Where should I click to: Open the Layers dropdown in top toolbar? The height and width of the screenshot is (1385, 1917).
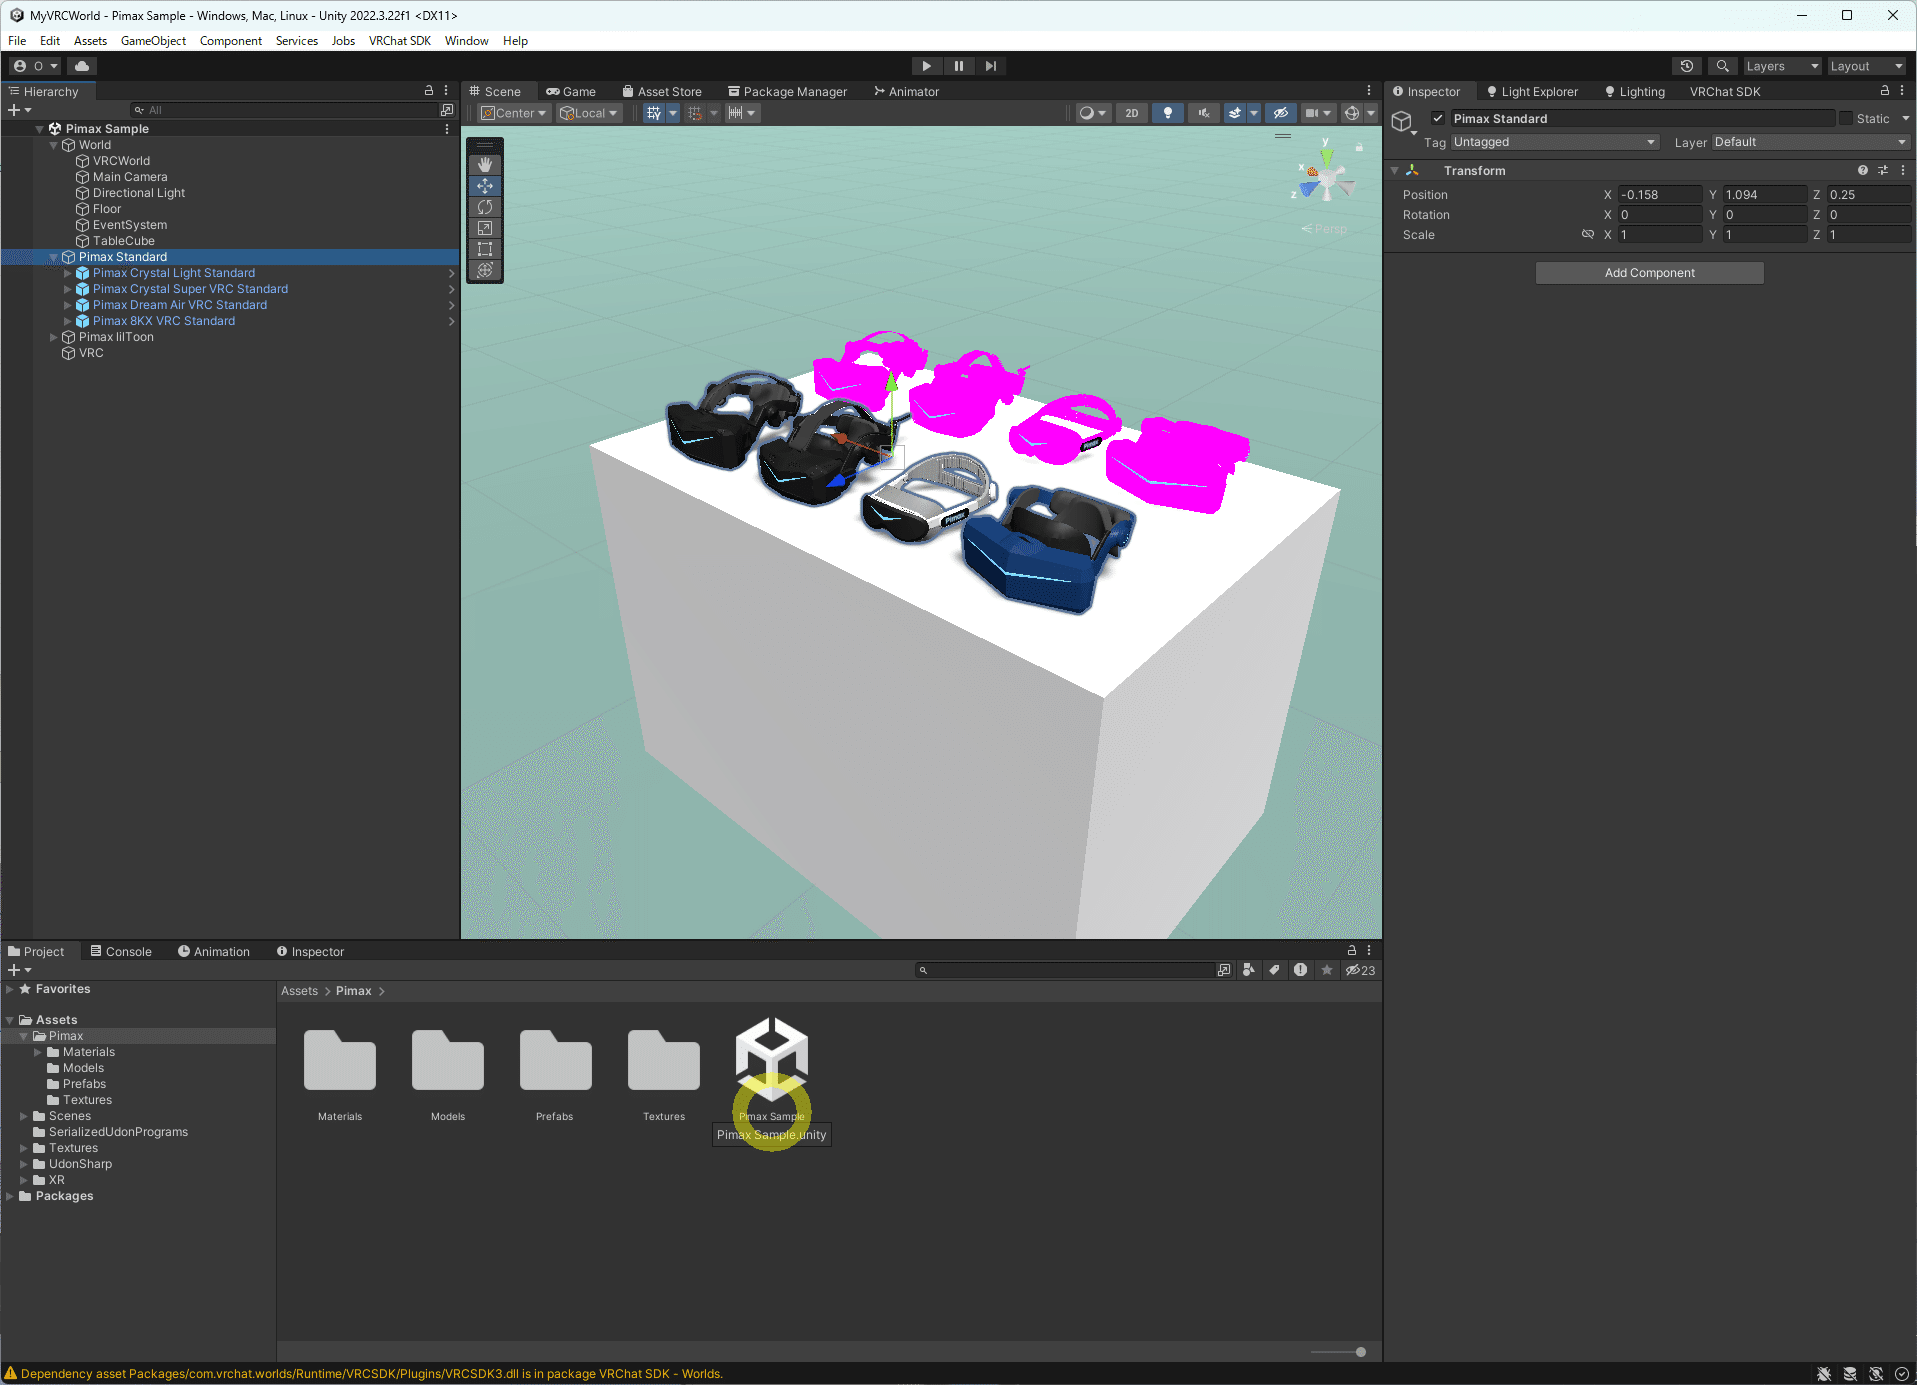tap(1782, 66)
